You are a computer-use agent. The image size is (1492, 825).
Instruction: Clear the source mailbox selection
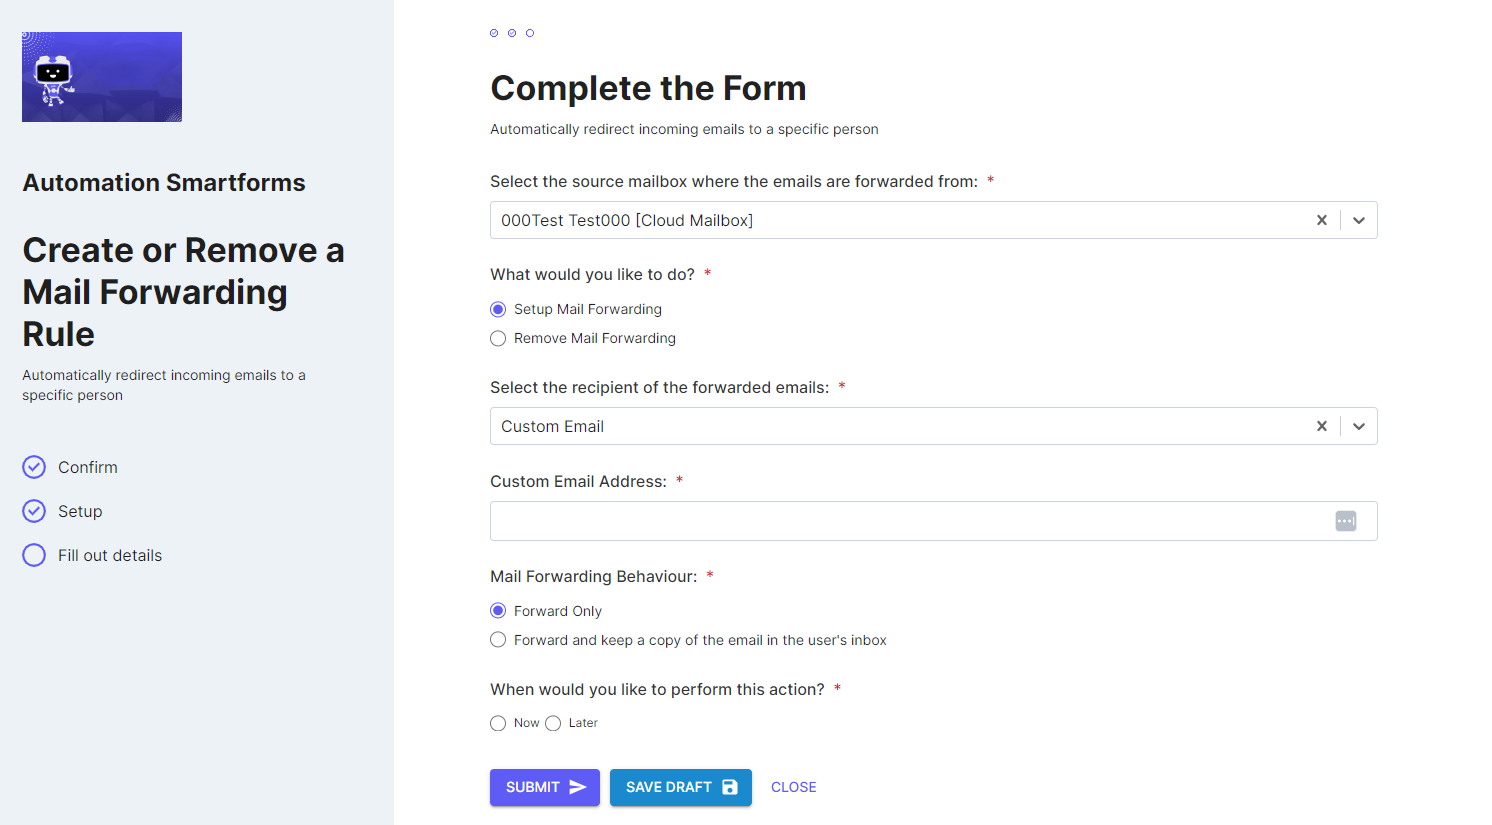[x=1321, y=220]
